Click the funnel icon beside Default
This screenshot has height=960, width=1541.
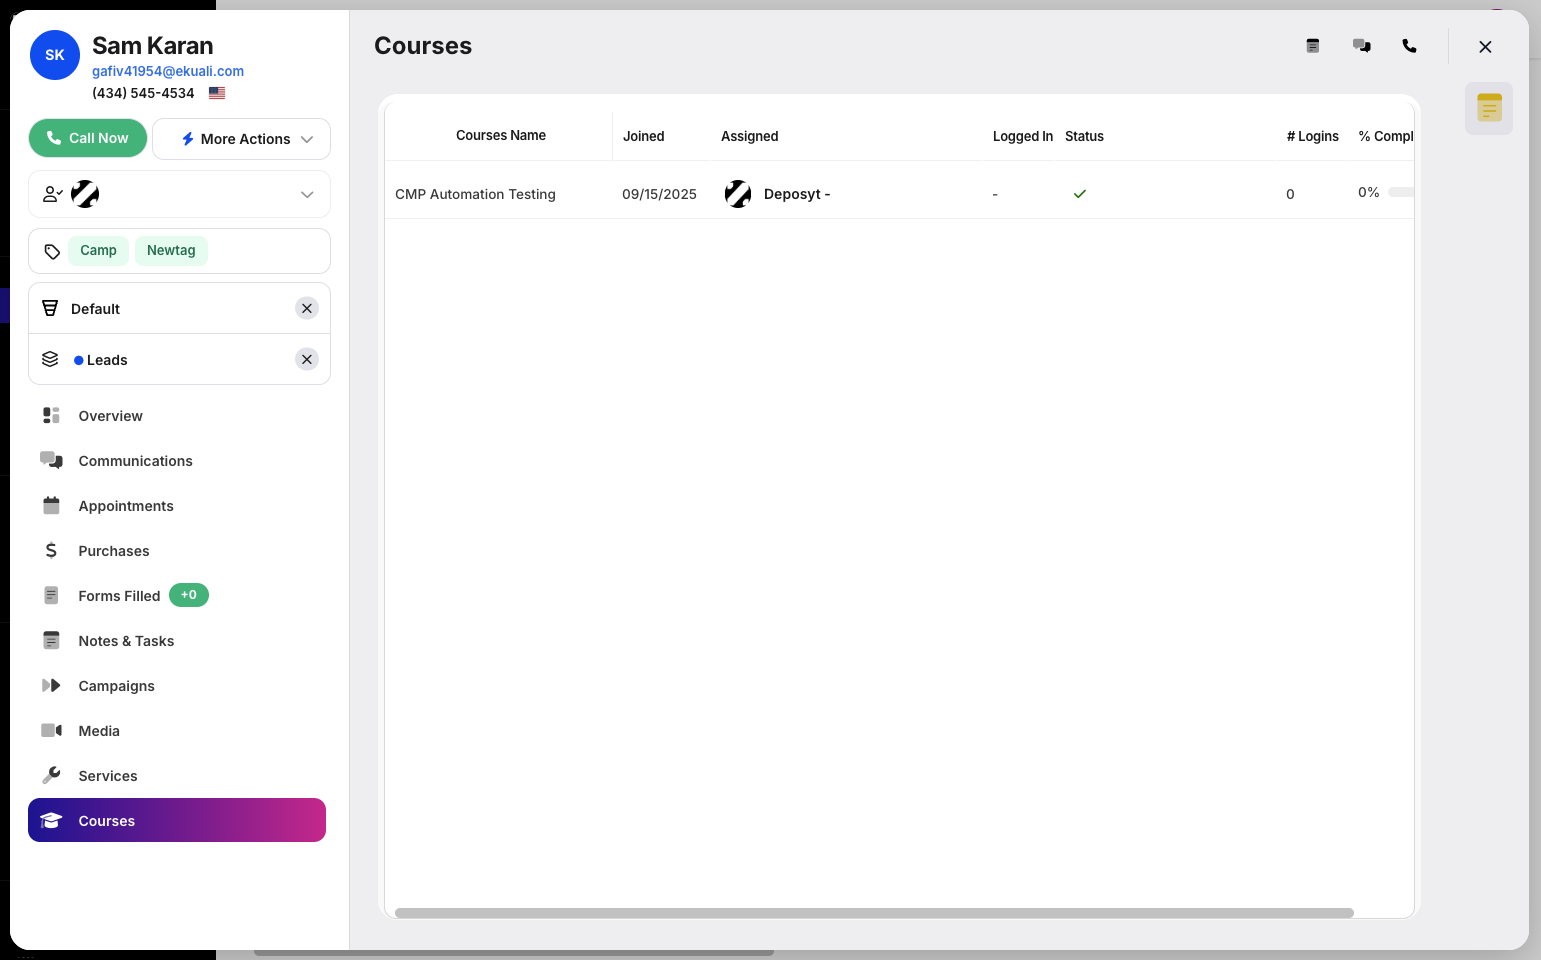click(x=50, y=308)
